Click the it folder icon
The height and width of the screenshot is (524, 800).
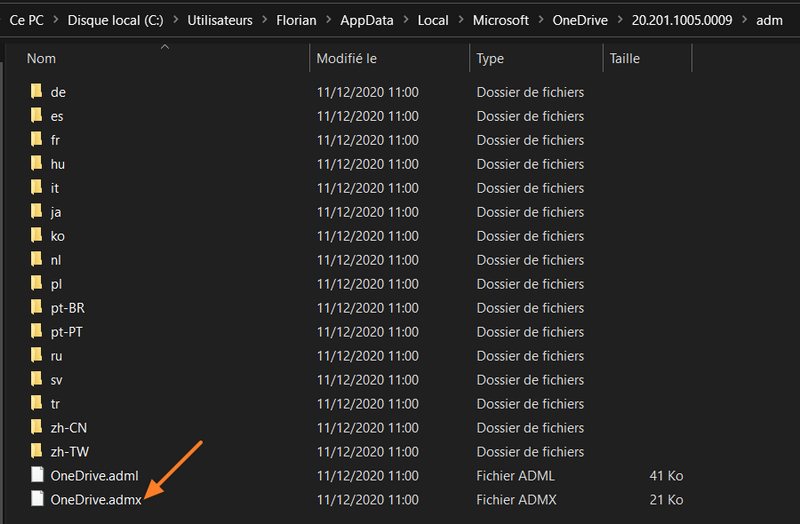[36, 187]
